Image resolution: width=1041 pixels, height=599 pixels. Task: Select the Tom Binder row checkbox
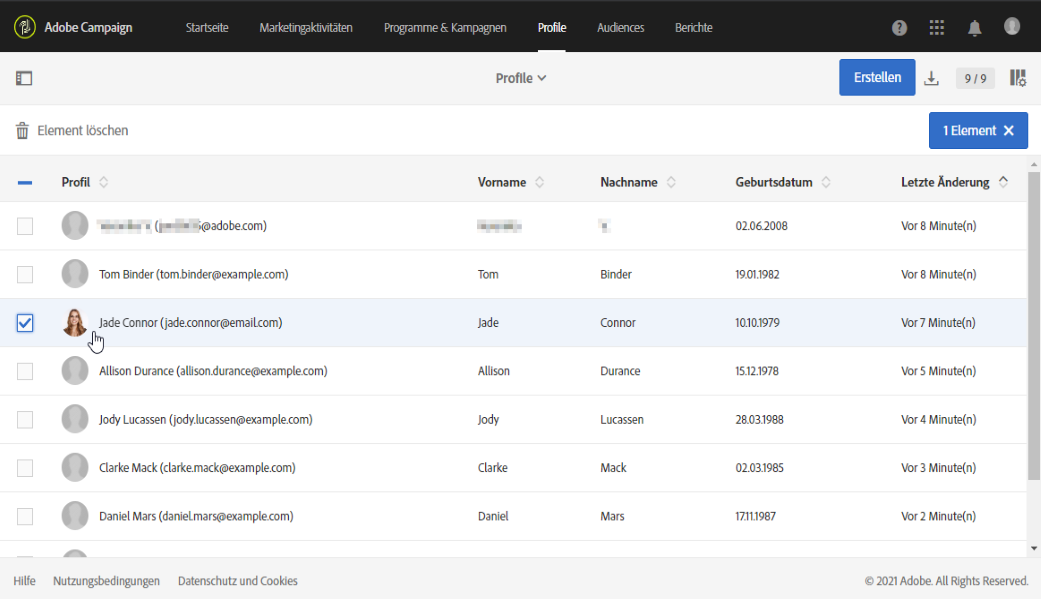(x=25, y=275)
